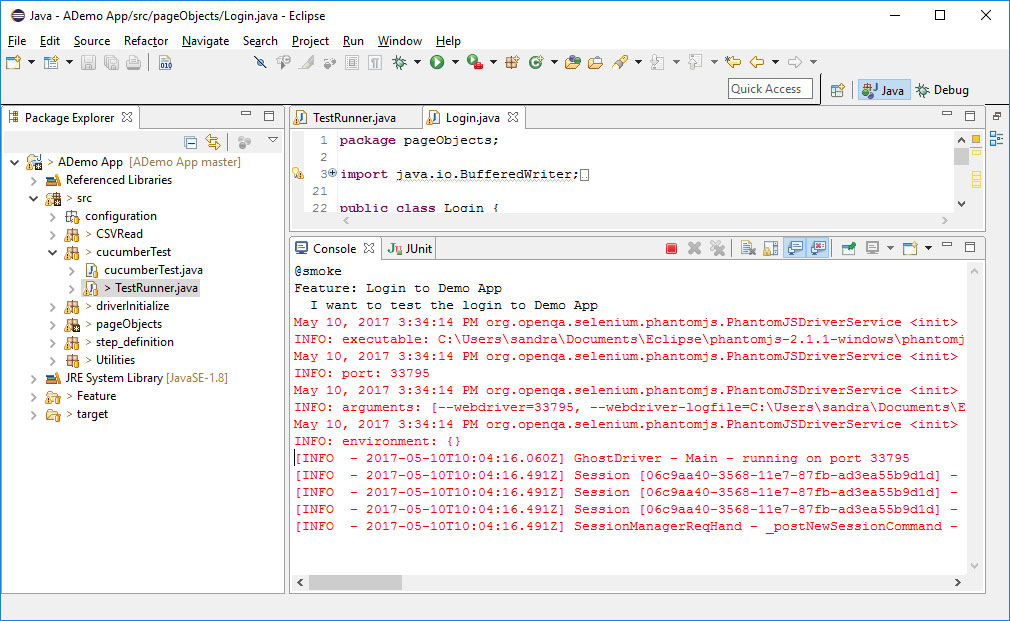Maximize the Console panel
This screenshot has width=1010, height=621.
[x=970, y=247]
